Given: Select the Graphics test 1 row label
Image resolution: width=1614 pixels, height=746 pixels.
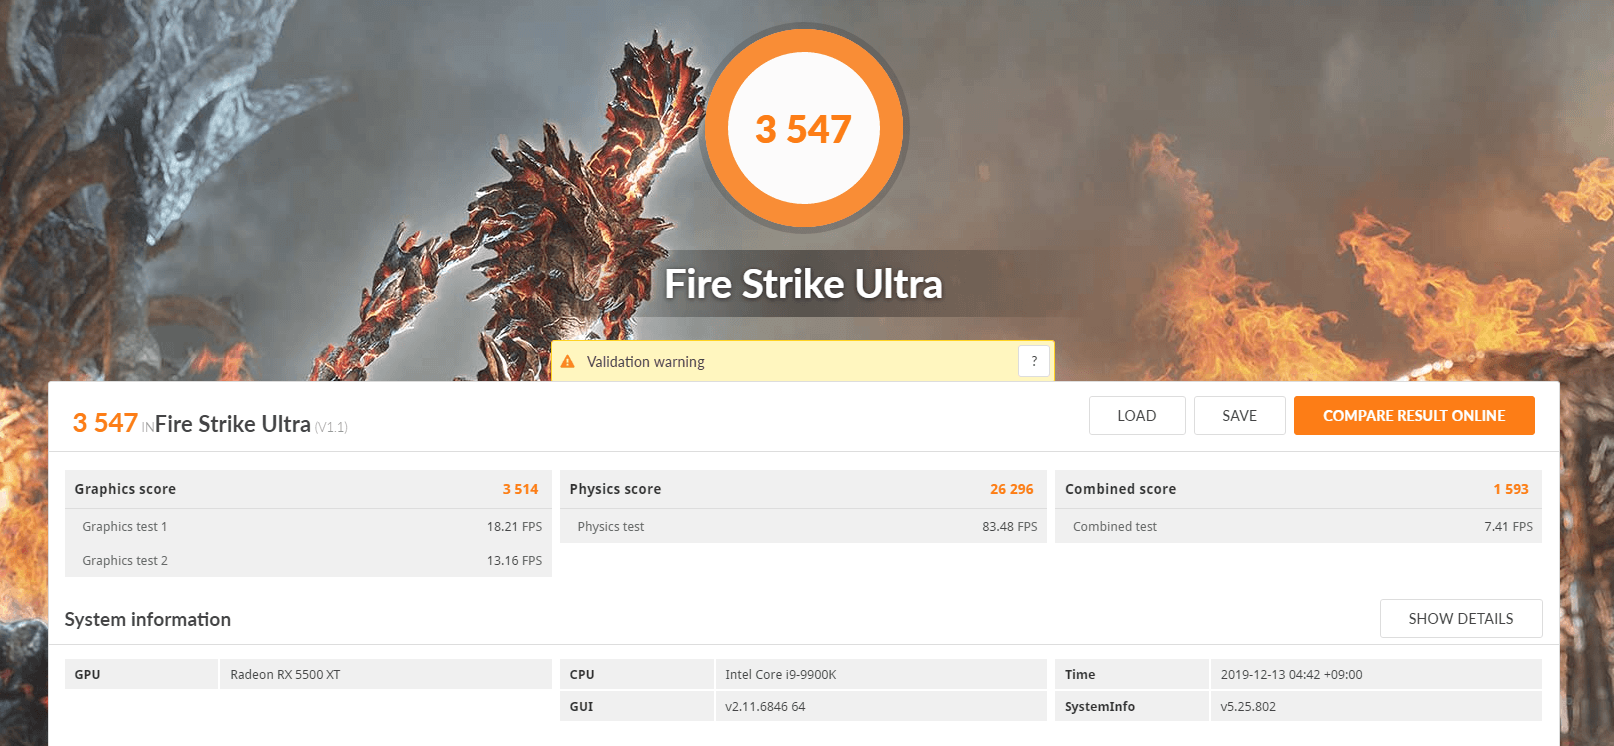Looking at the screenshot, I should tap(125, 527).
